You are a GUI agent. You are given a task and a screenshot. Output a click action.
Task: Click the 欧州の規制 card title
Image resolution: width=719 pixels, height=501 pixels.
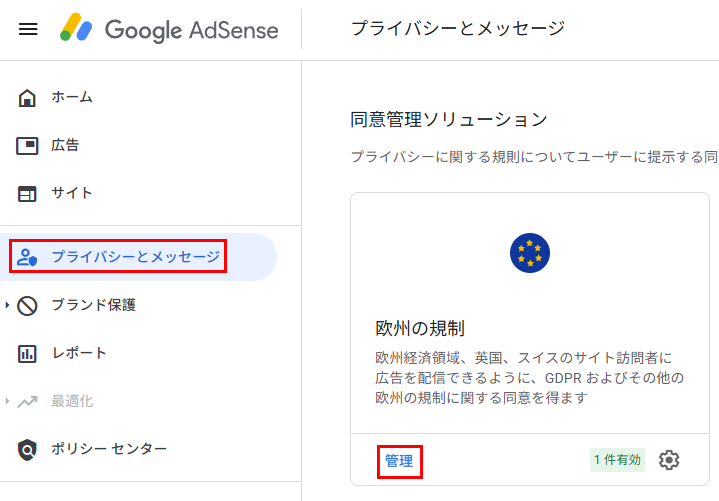(419, 328)
